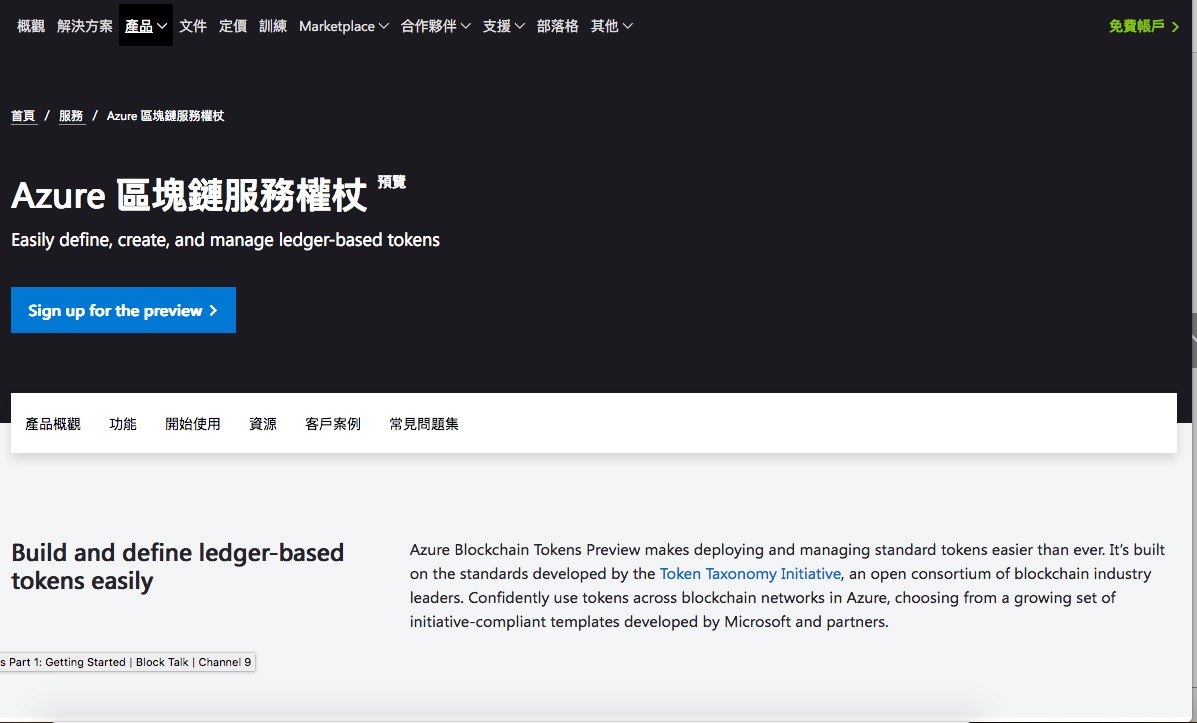The image size is (1197, 723).
Task: Open the 部落格 nav link
Action: click(557, 26)
